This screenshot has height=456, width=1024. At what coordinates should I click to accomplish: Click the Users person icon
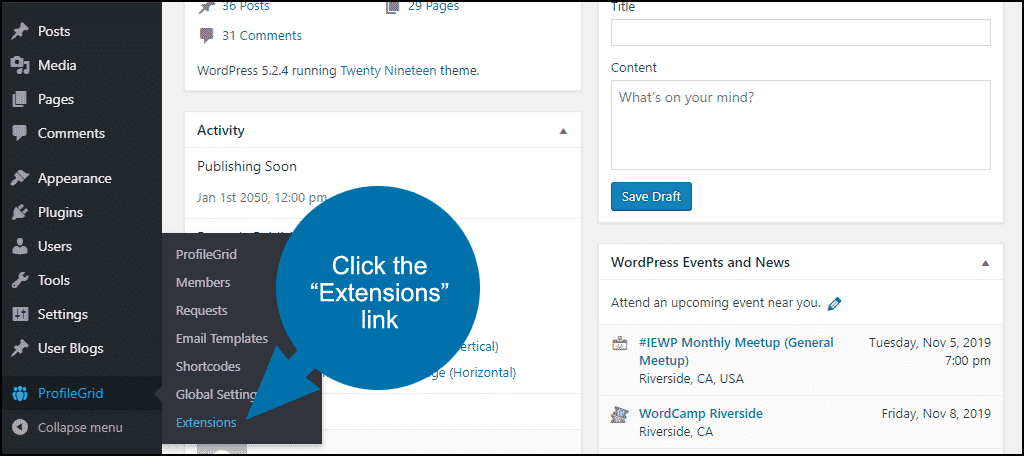tap(20, 246)
